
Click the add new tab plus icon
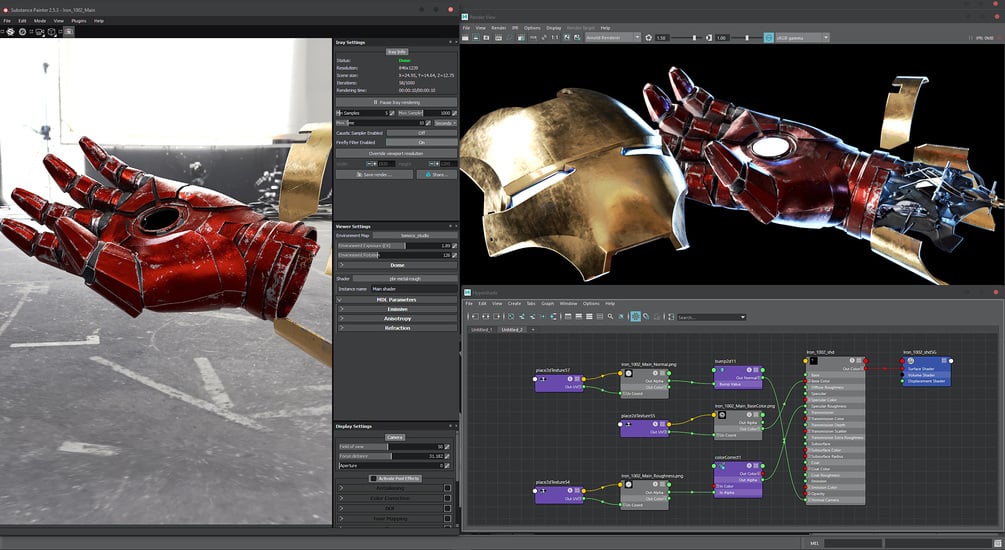tap(533, 329)
